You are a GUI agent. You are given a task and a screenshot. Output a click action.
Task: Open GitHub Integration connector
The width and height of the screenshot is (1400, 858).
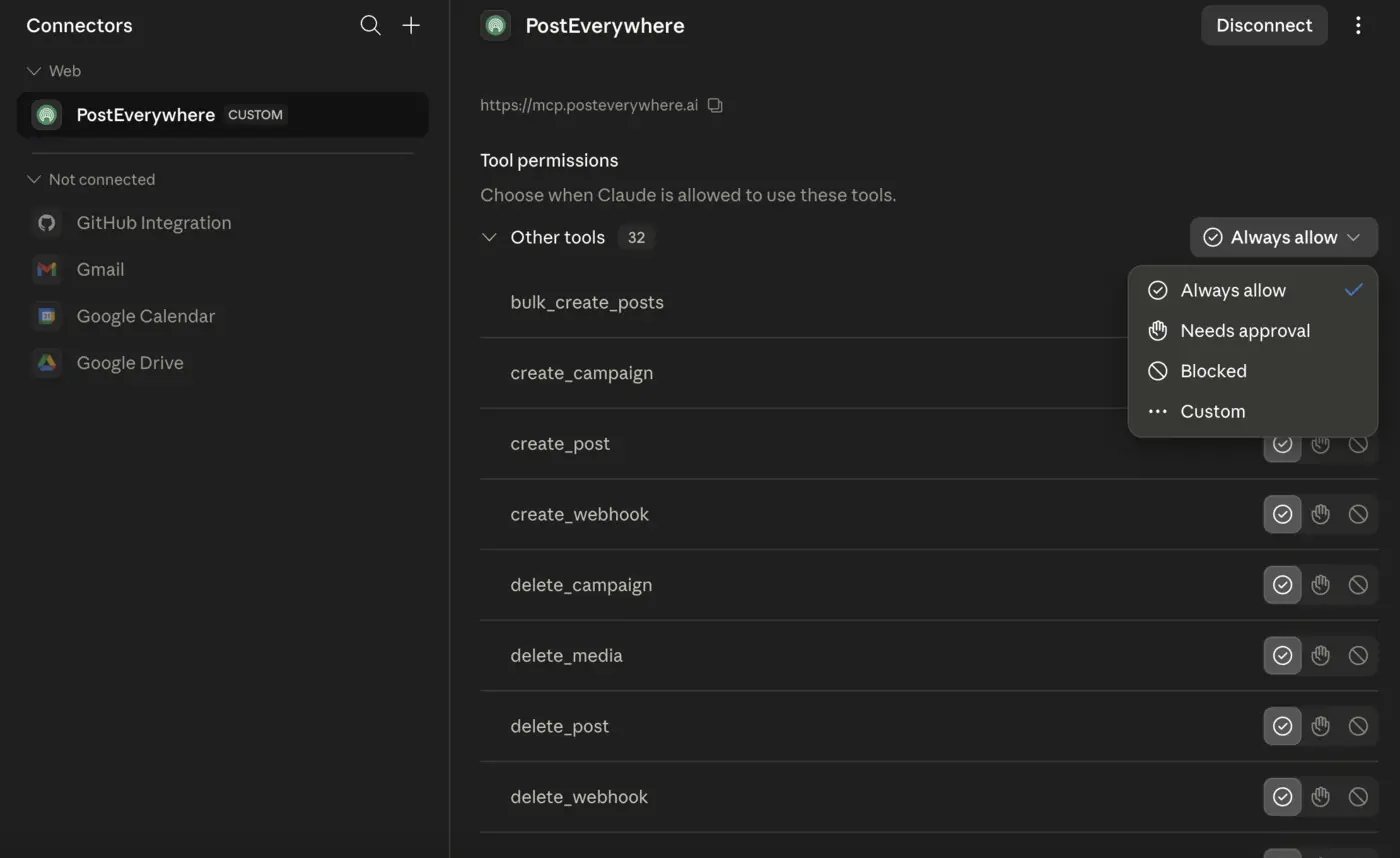(223, 223)
